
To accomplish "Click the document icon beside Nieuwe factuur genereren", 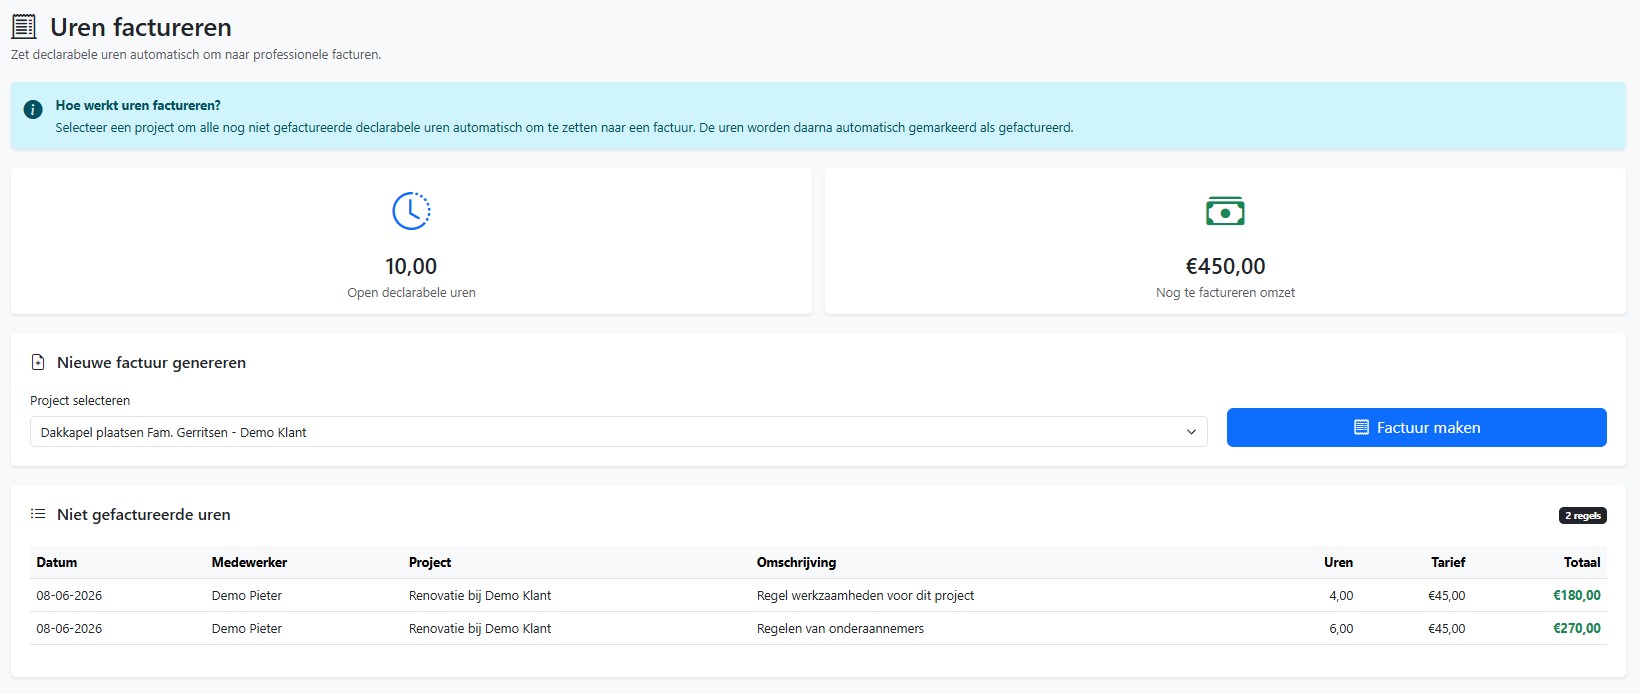I will [x=38, y=362].
